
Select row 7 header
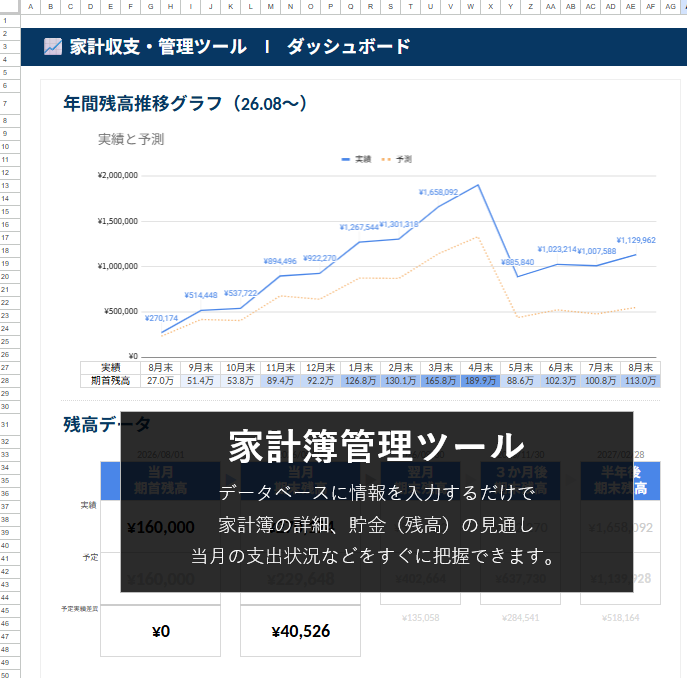coord(10,103)
